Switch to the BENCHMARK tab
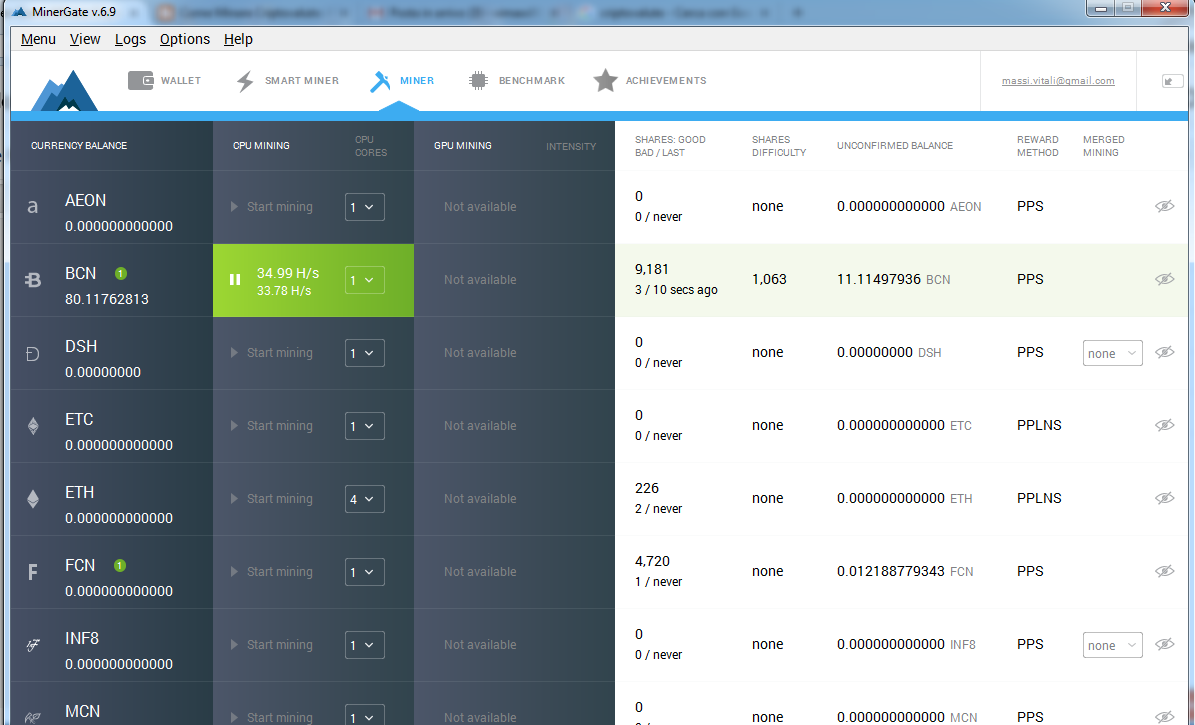Screen dimensions: 1195x725 point(517,80)
